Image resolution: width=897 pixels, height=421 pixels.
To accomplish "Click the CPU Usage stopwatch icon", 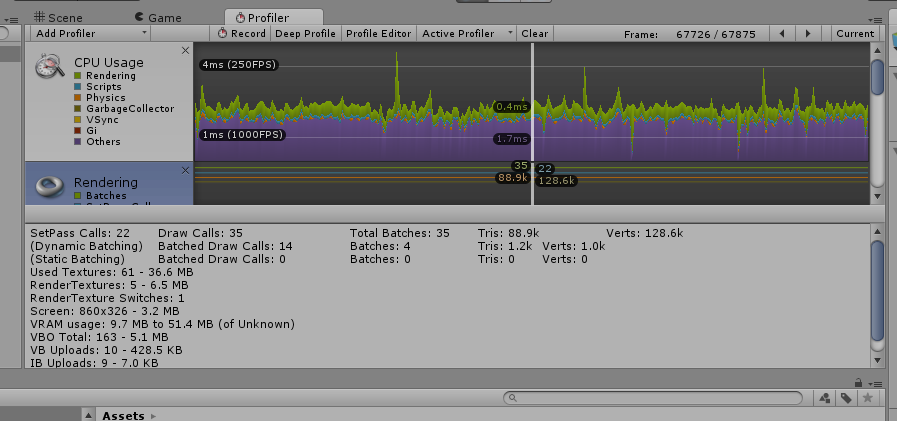I will tap(49, 65).
